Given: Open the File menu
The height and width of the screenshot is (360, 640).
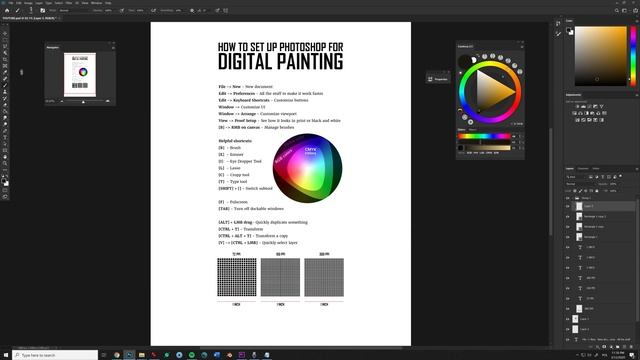Looking at the screenshot, I should pos(11,3).
